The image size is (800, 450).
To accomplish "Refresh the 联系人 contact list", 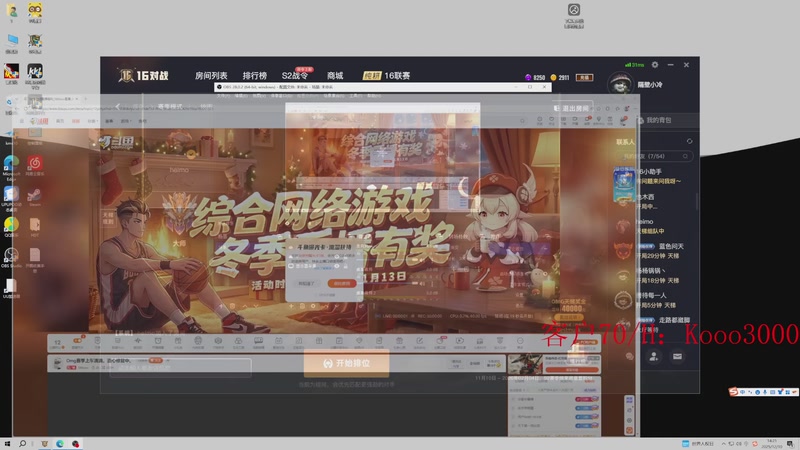I will coord(689,141).
